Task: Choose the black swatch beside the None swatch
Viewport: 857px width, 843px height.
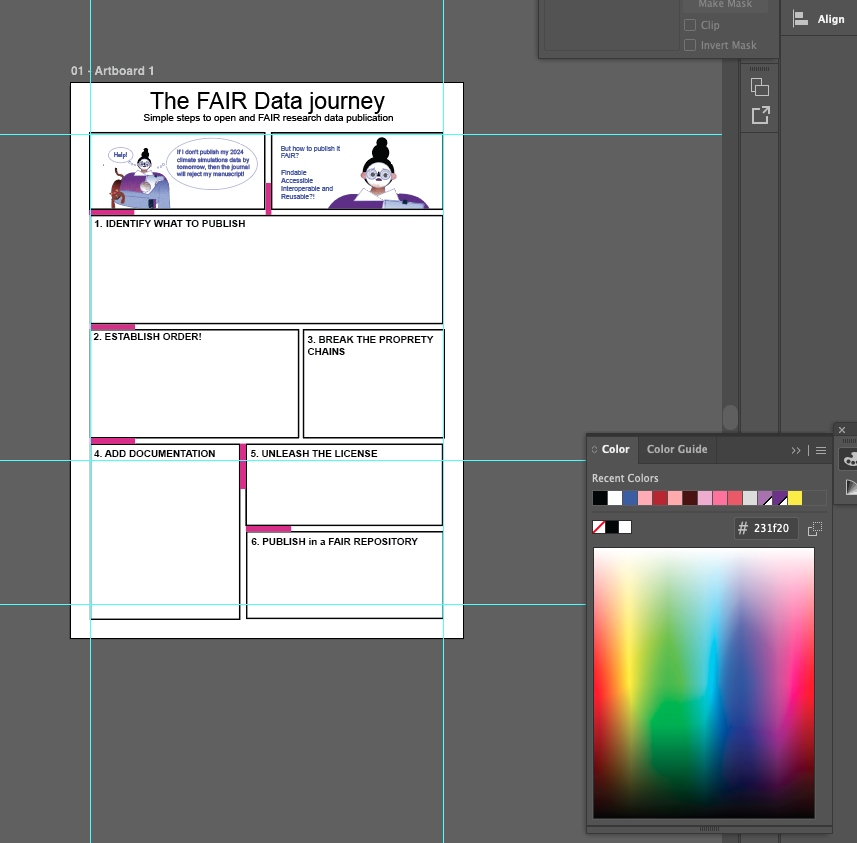Action: click(612, 527)
